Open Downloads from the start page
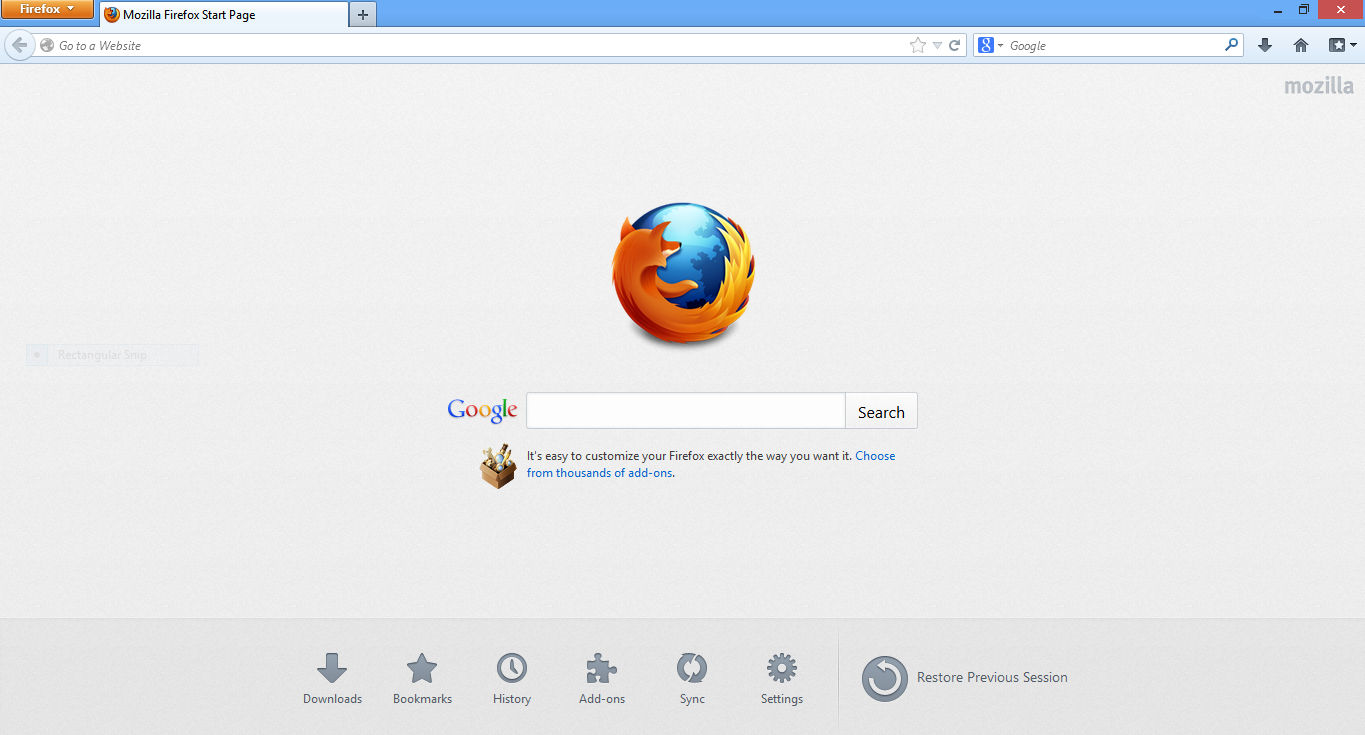 [332, 678]
